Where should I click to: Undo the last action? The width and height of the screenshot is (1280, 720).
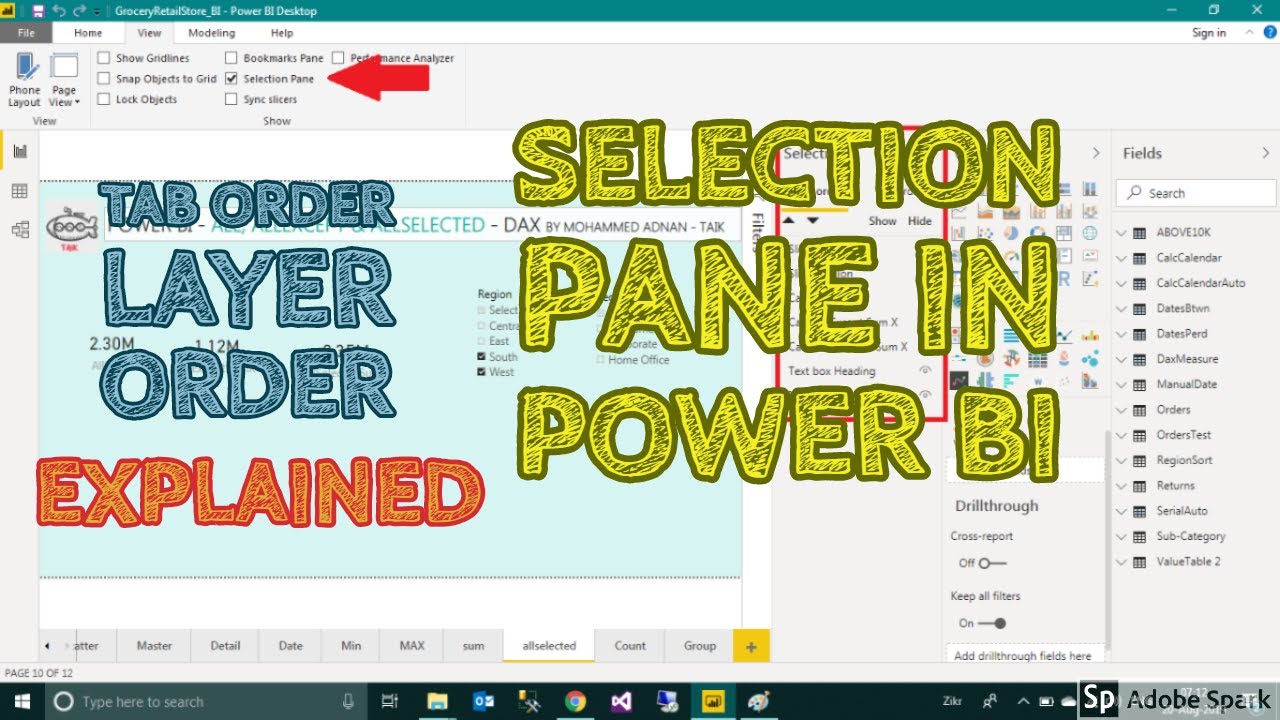59,11
